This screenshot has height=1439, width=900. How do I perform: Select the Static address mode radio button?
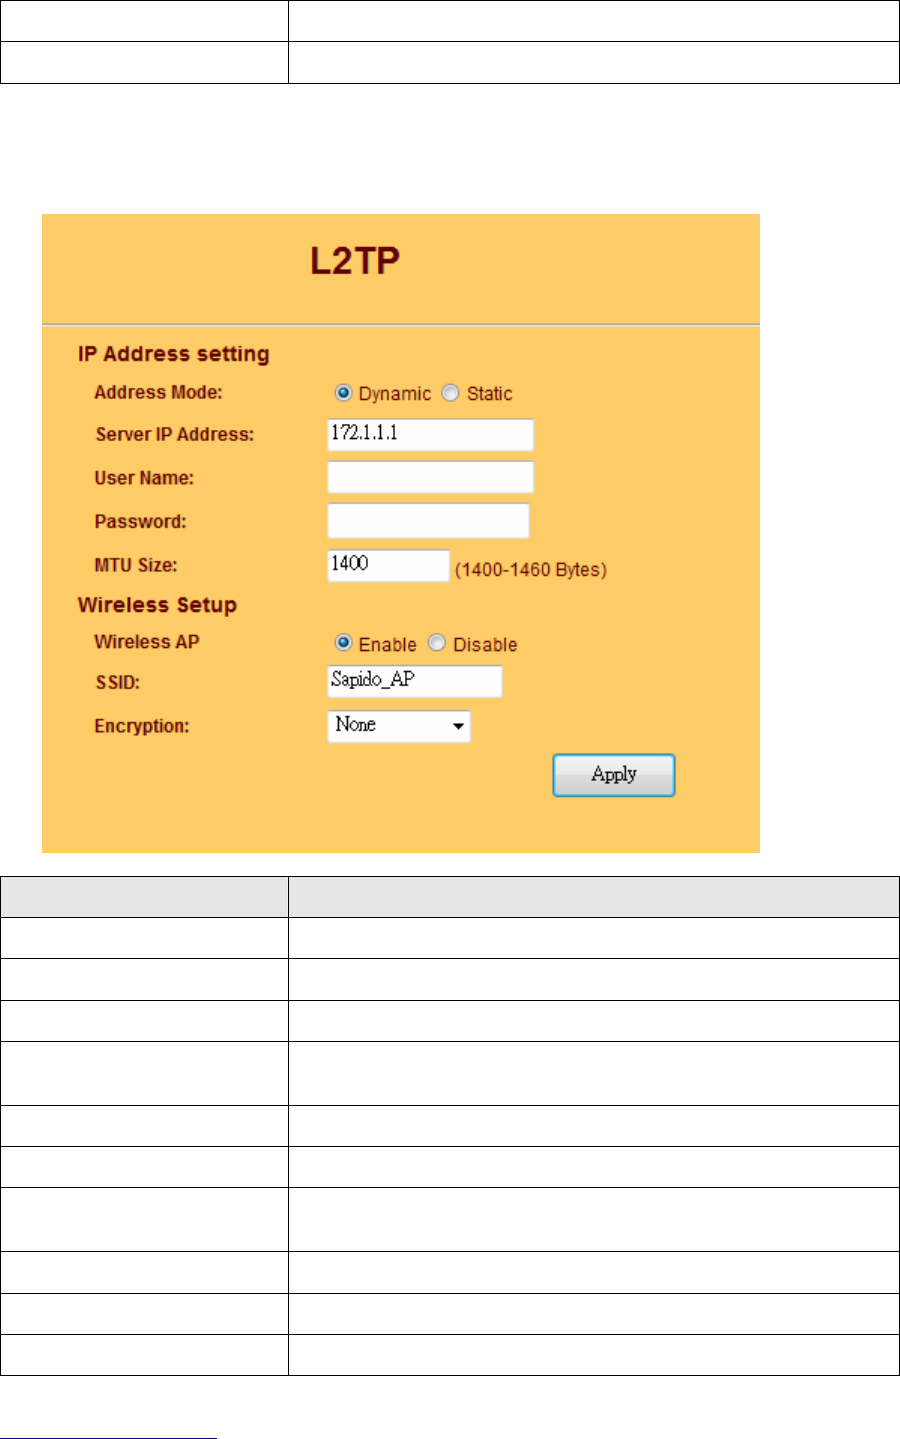point(450,393)
